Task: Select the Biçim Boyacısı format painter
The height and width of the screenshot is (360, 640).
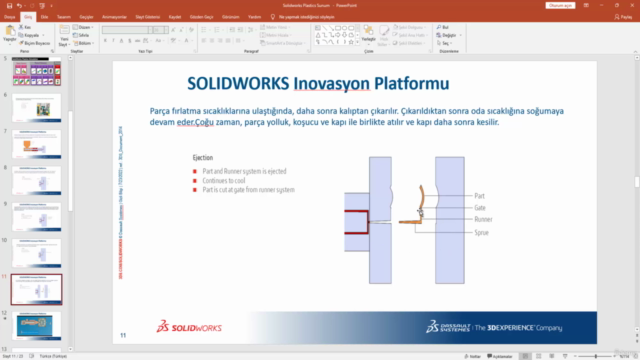Action: [x=34, y=43]
